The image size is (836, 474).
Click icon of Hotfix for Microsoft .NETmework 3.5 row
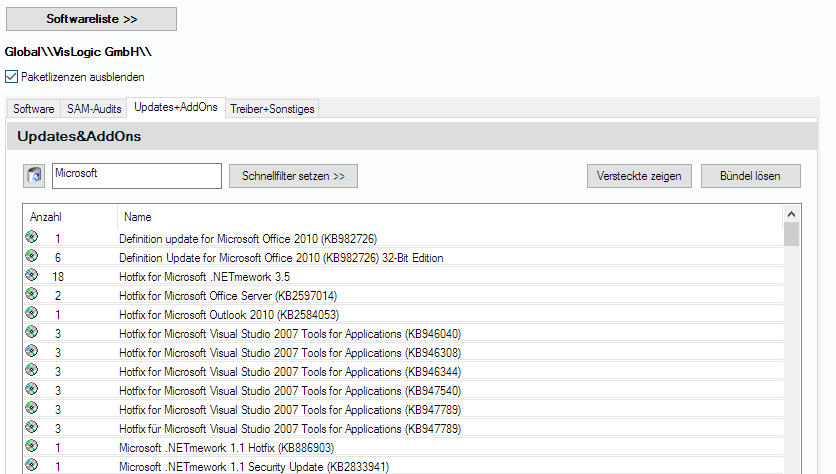(x=31, y=275)
